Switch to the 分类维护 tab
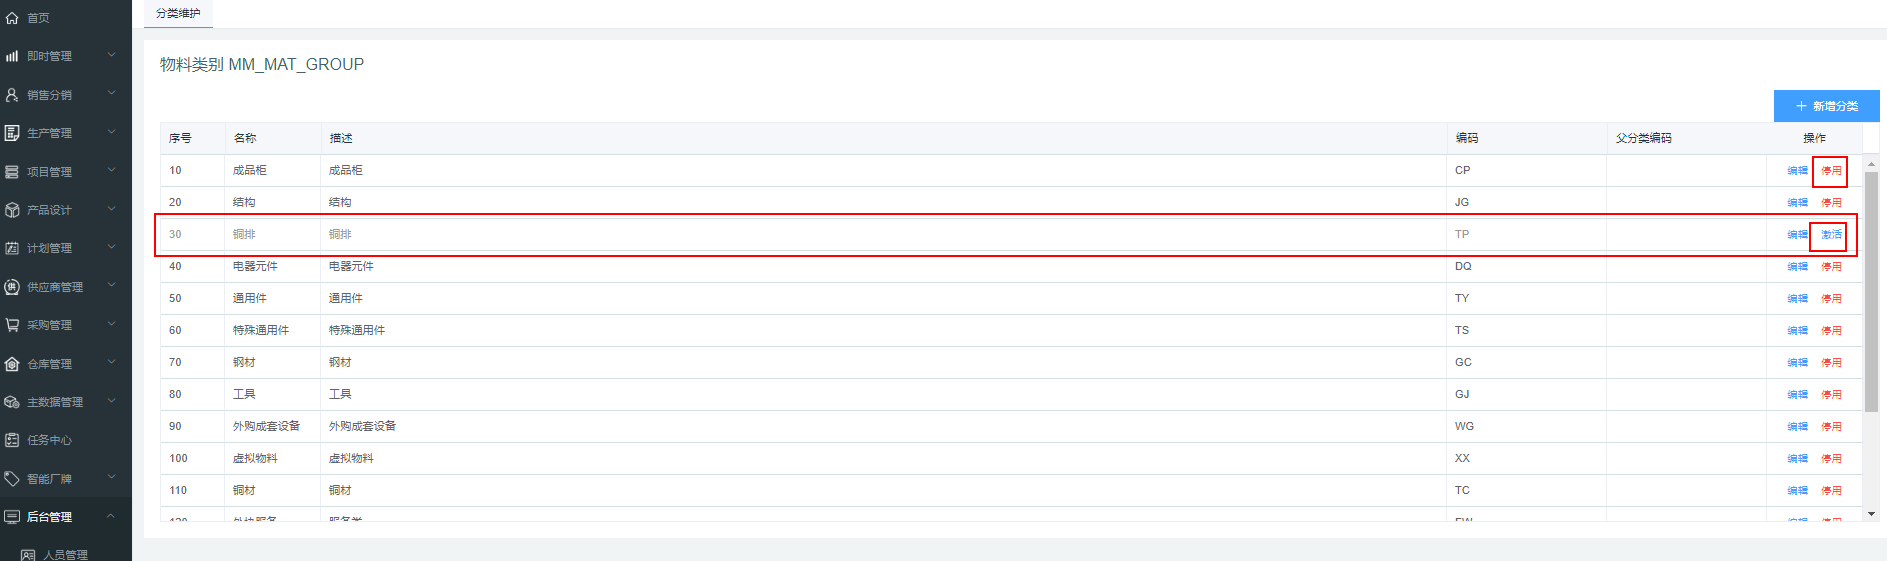The image size is (1887, 561). [x=178, y=14]
